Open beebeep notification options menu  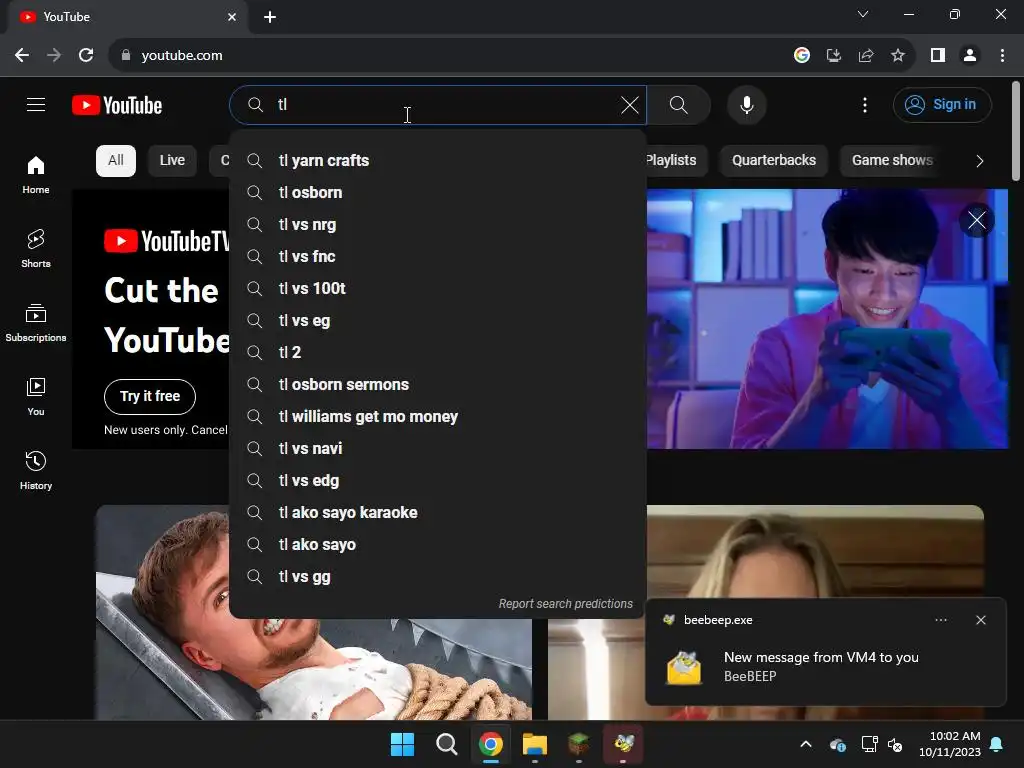pyautogui.click(x=940, y=620)
